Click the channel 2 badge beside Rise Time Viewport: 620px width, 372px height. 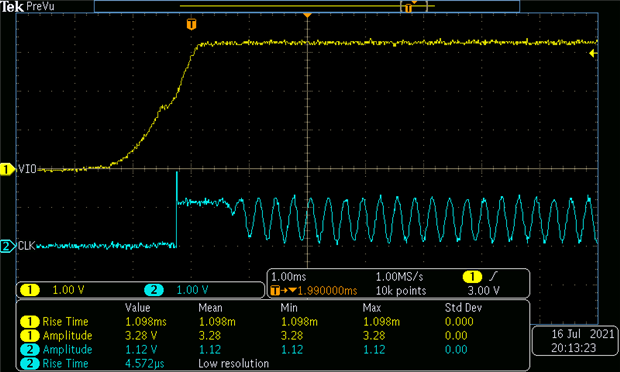(x=30, y=364)
